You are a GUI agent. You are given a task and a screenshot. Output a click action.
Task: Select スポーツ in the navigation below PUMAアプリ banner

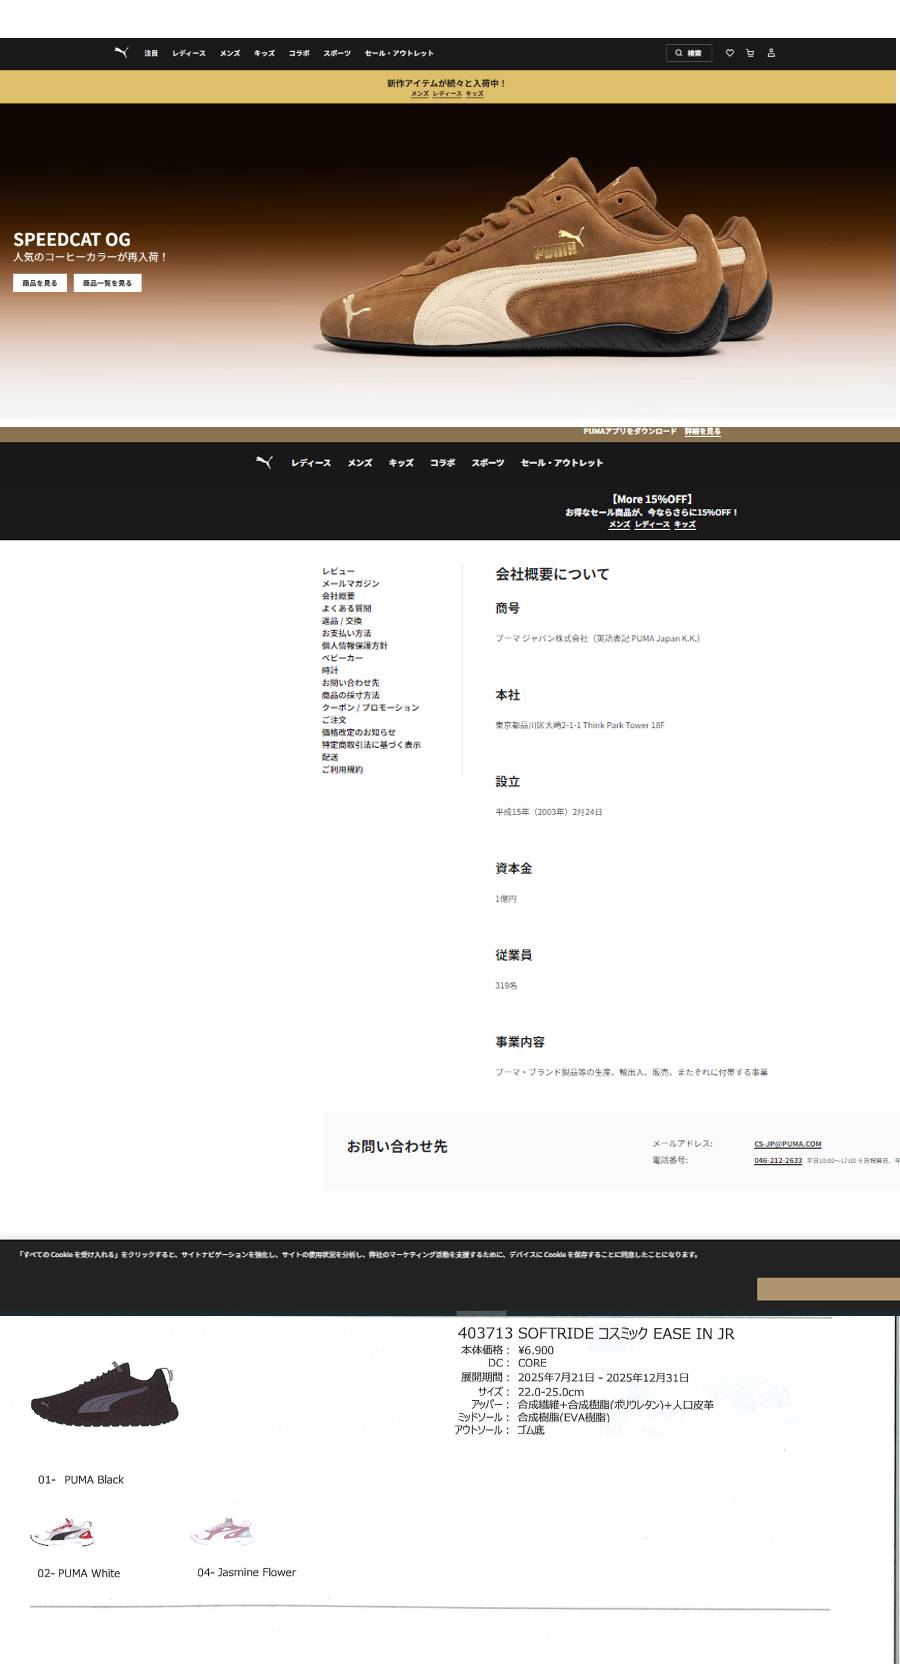[x=488, y=463]
